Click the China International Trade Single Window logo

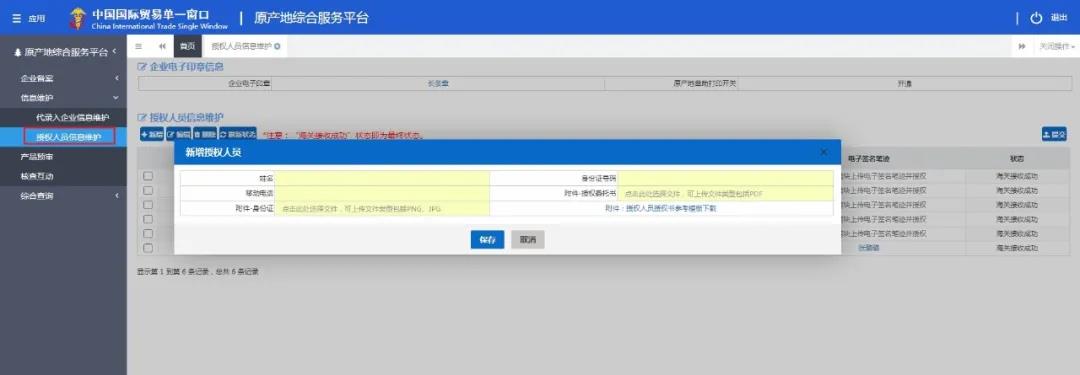149,19
